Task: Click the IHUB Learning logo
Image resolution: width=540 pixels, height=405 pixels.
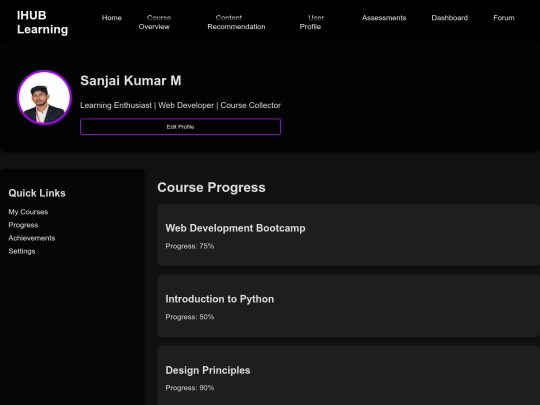Action: pos(42,22)
